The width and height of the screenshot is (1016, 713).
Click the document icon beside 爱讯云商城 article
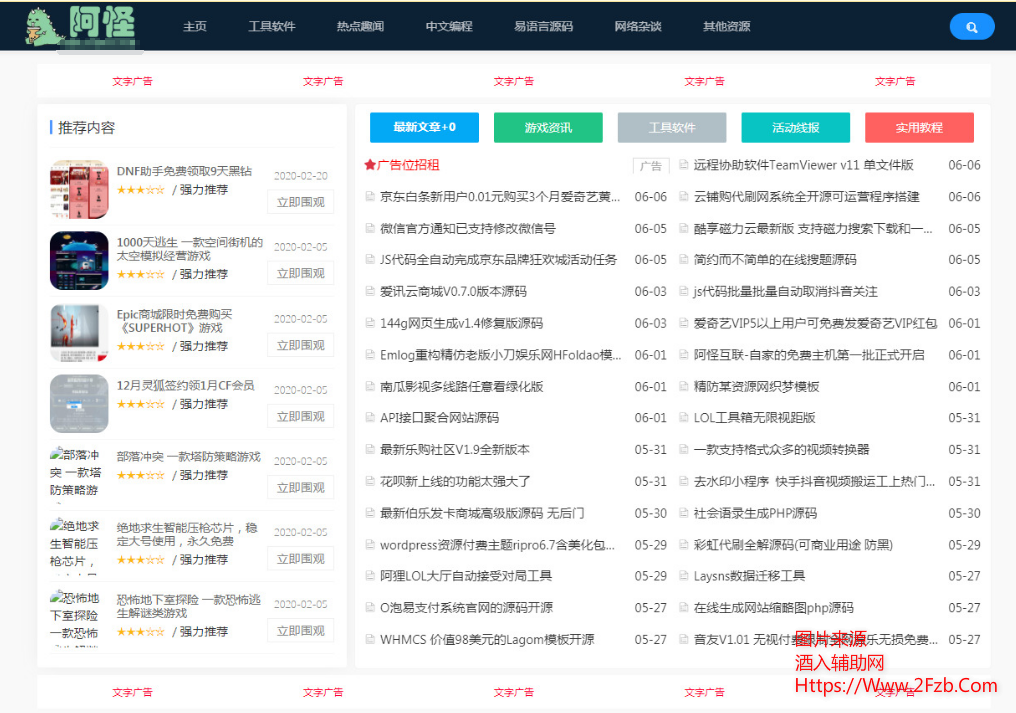click(370, 292)
